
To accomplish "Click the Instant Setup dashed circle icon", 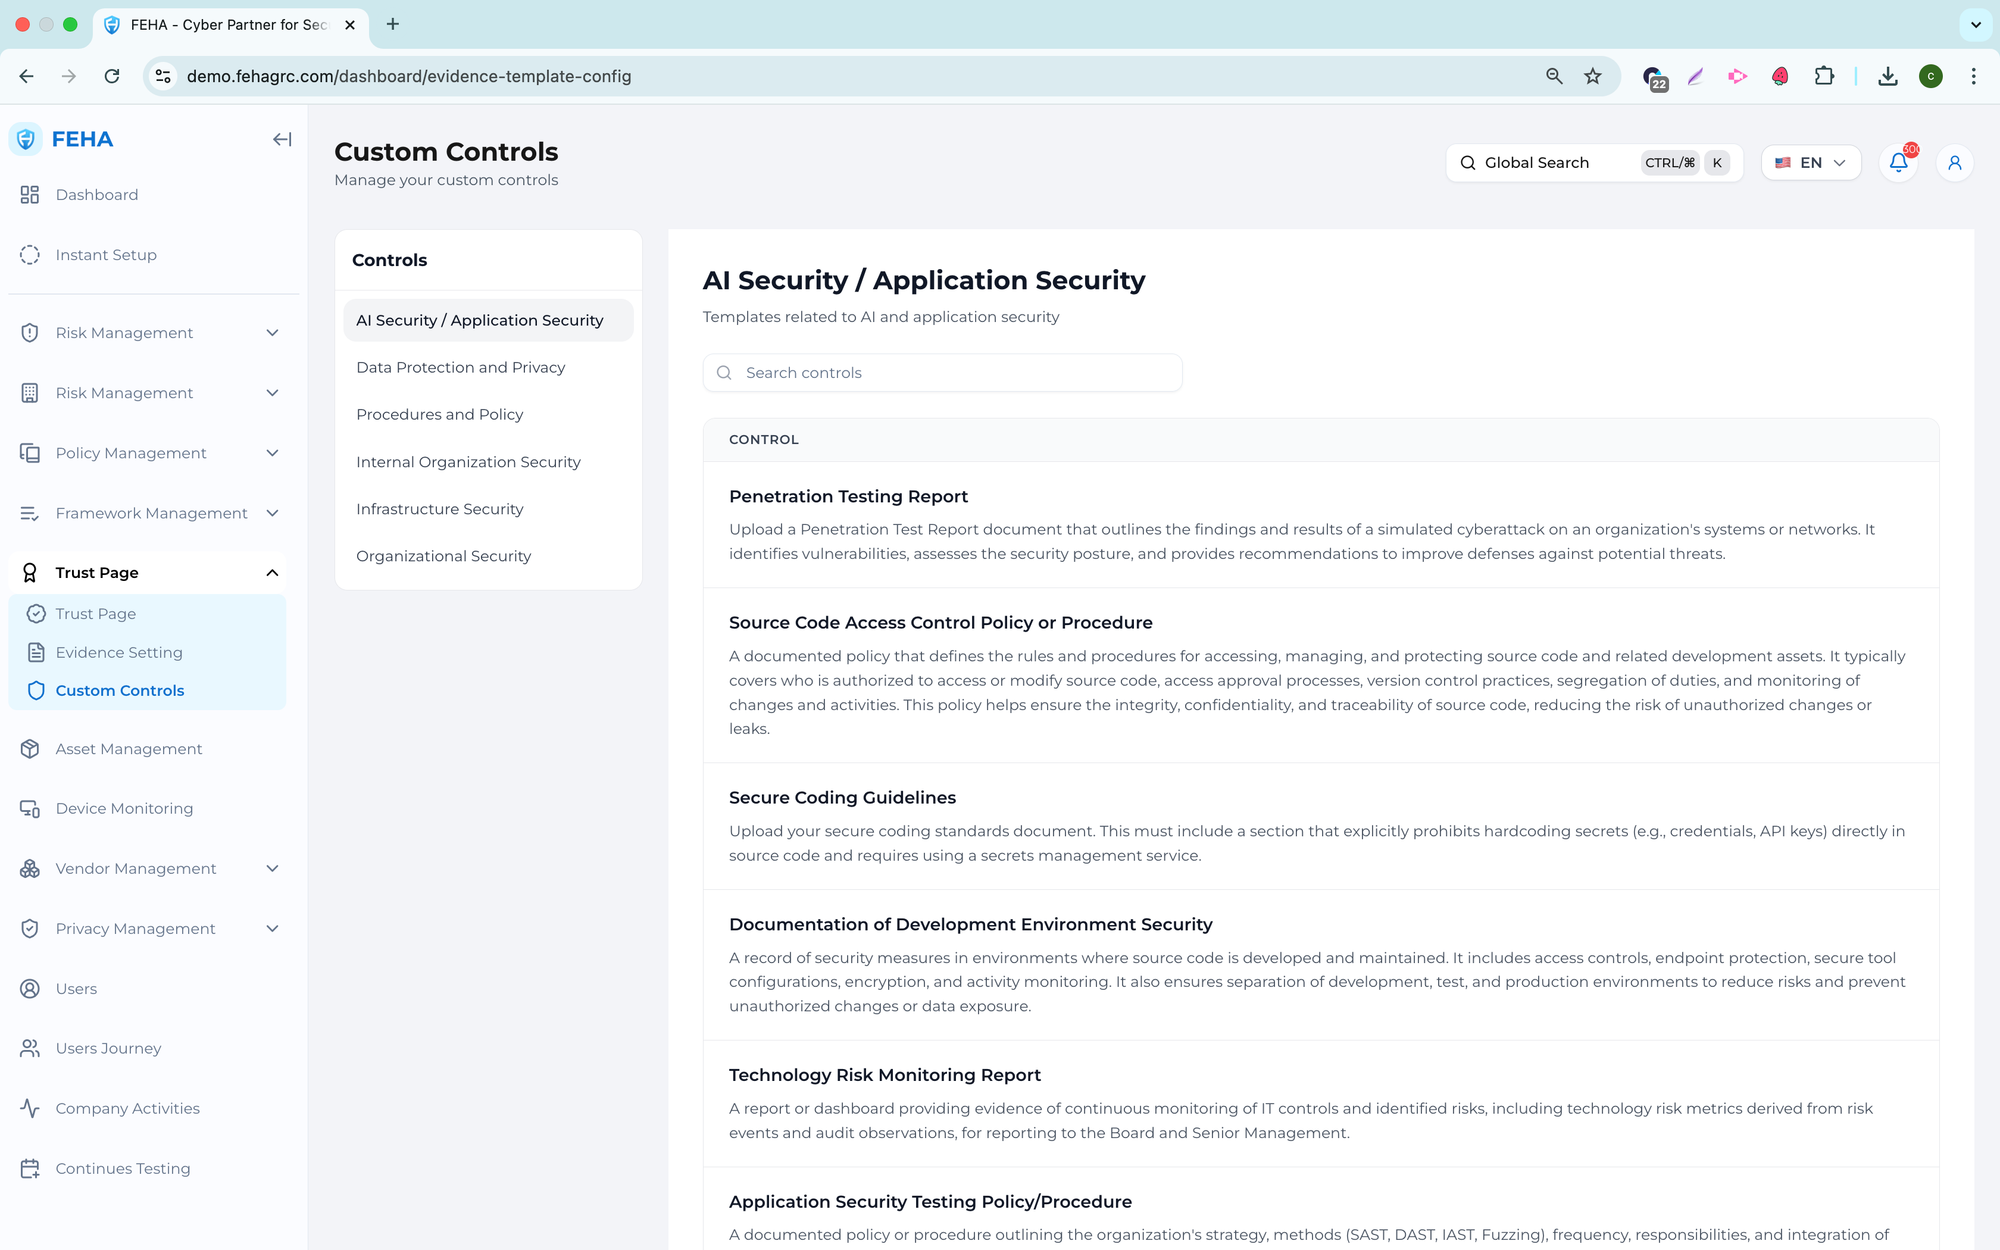I will tap(30, 255).
